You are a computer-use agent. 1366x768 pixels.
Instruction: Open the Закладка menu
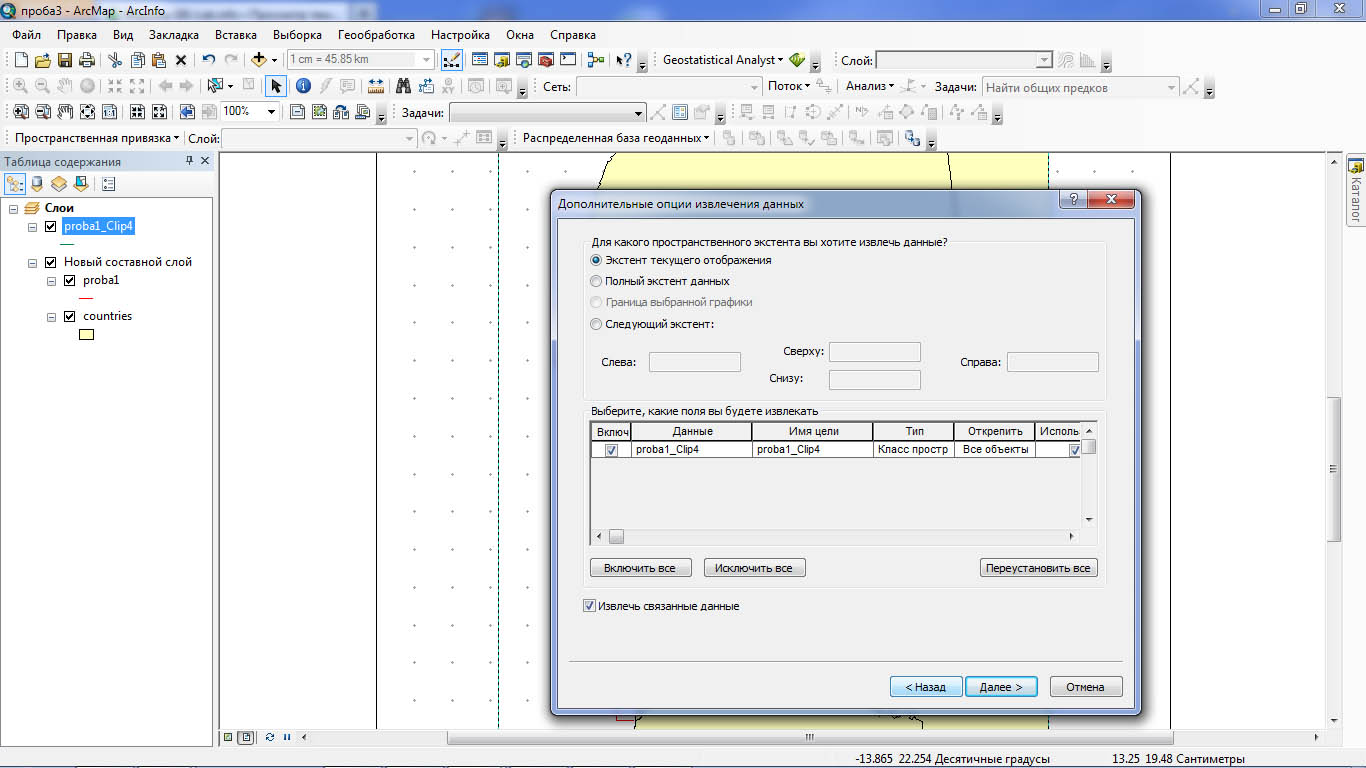click(174, 35)
